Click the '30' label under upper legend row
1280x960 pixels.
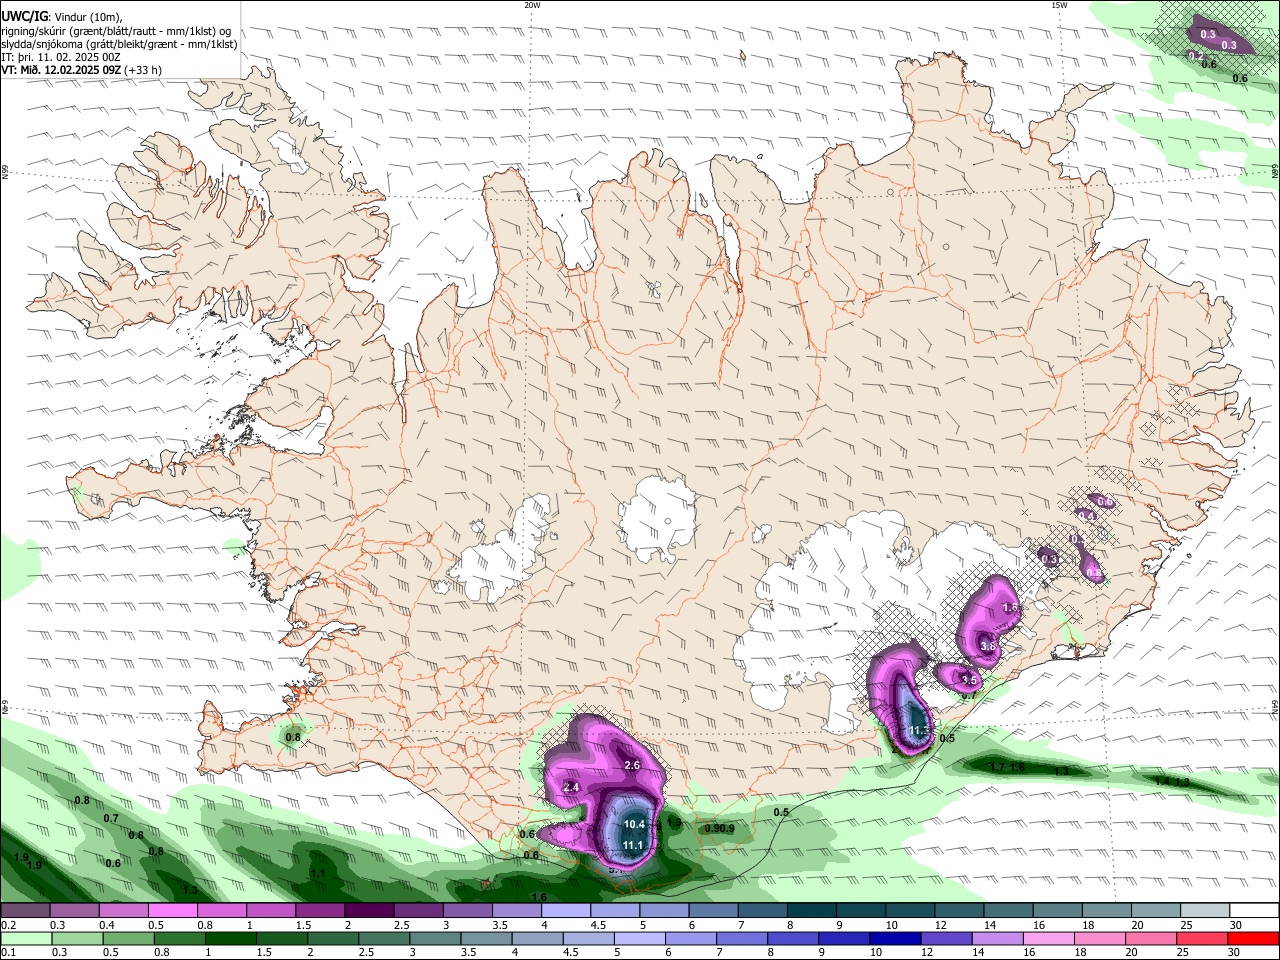pos(1236,925)
